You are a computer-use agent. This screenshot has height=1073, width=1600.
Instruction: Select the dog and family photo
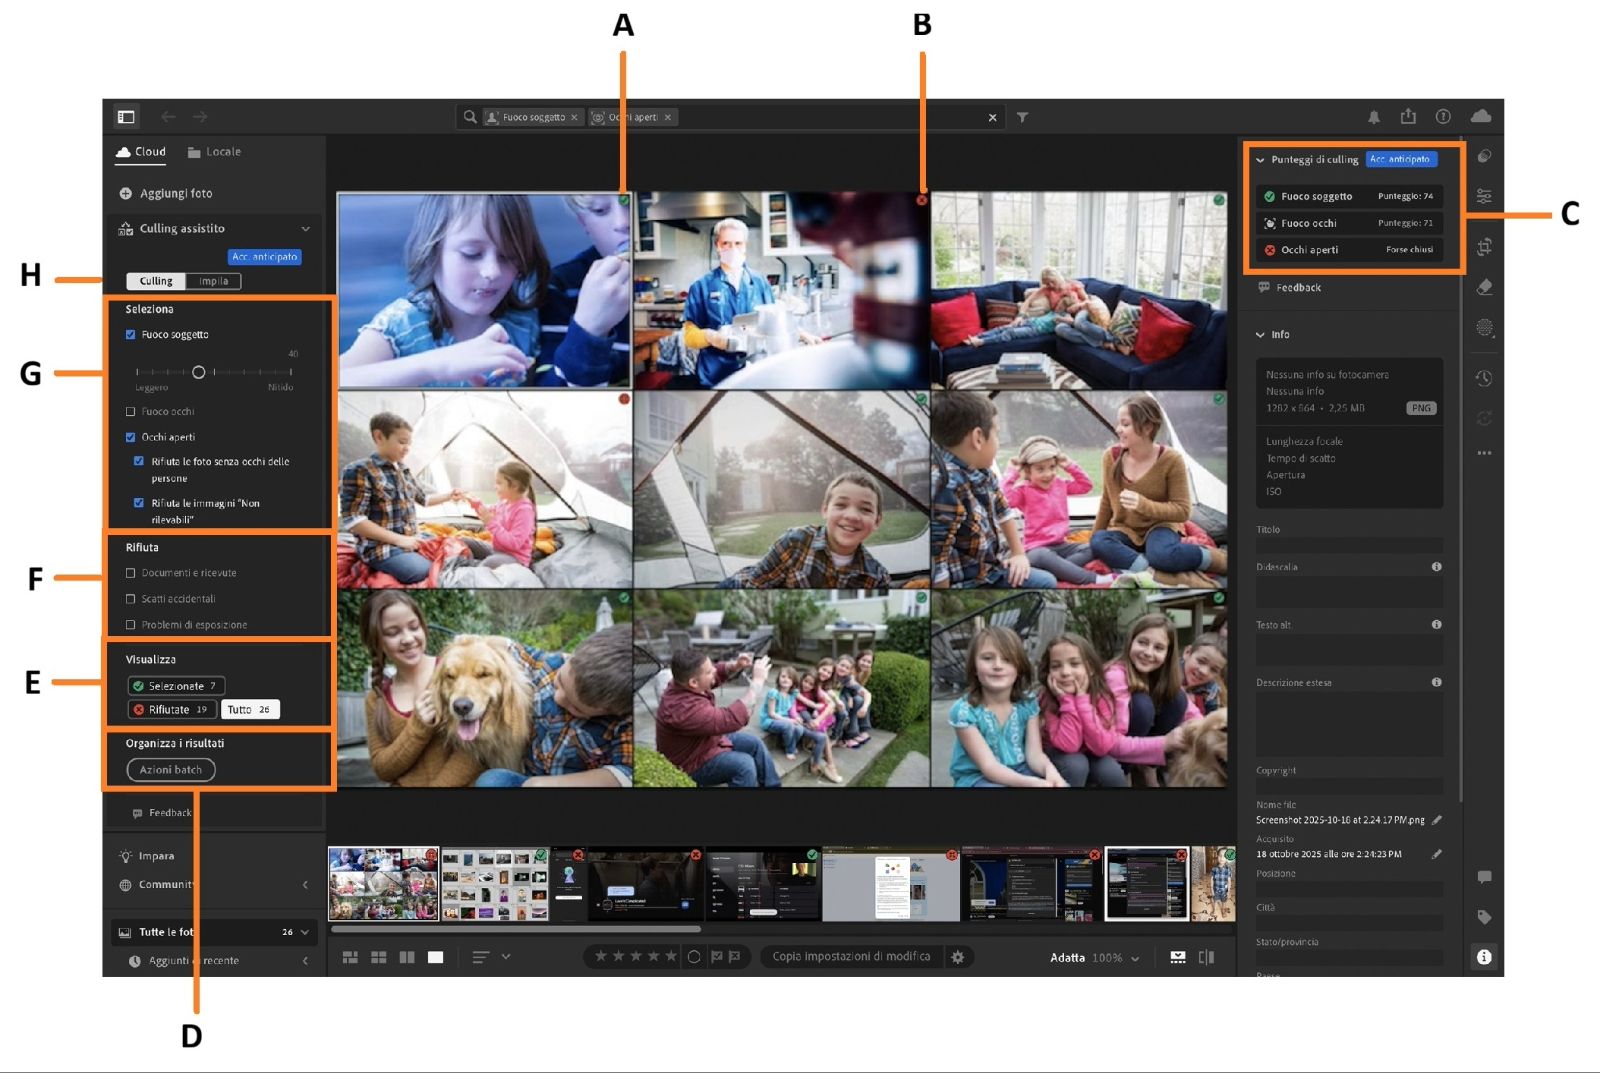pos(485,688)
